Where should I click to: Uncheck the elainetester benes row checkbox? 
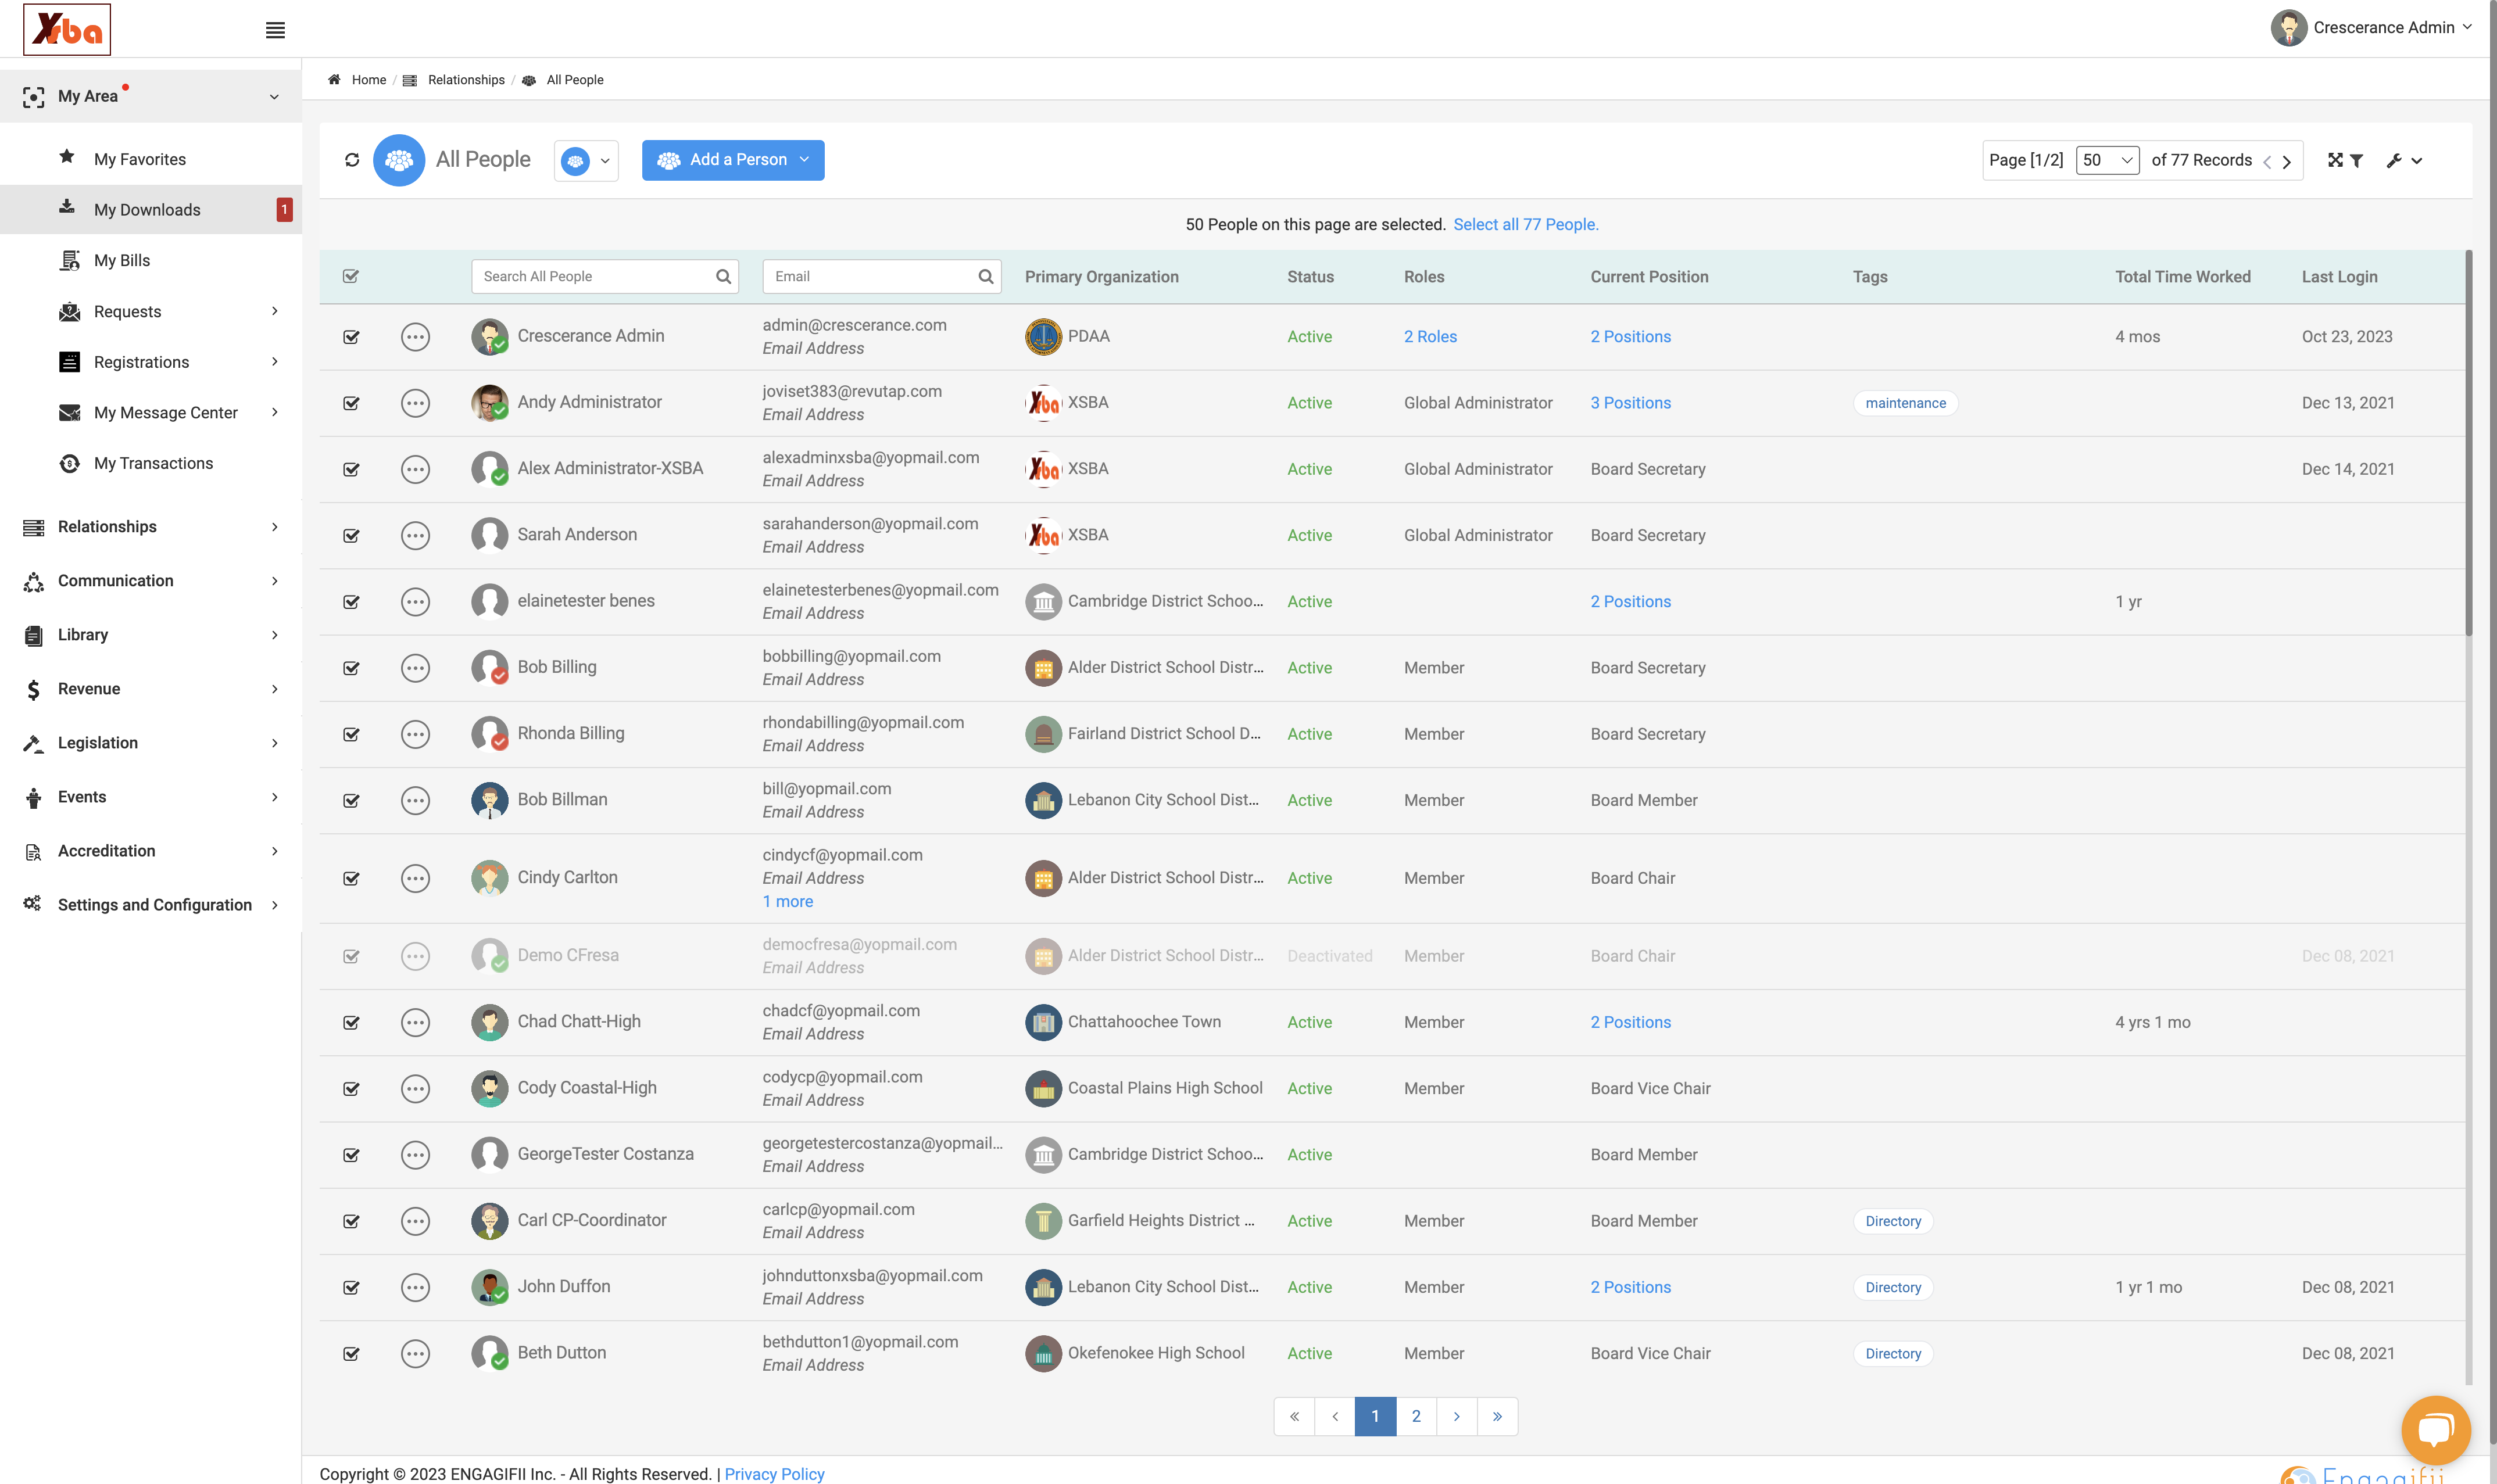pos(351,601)
